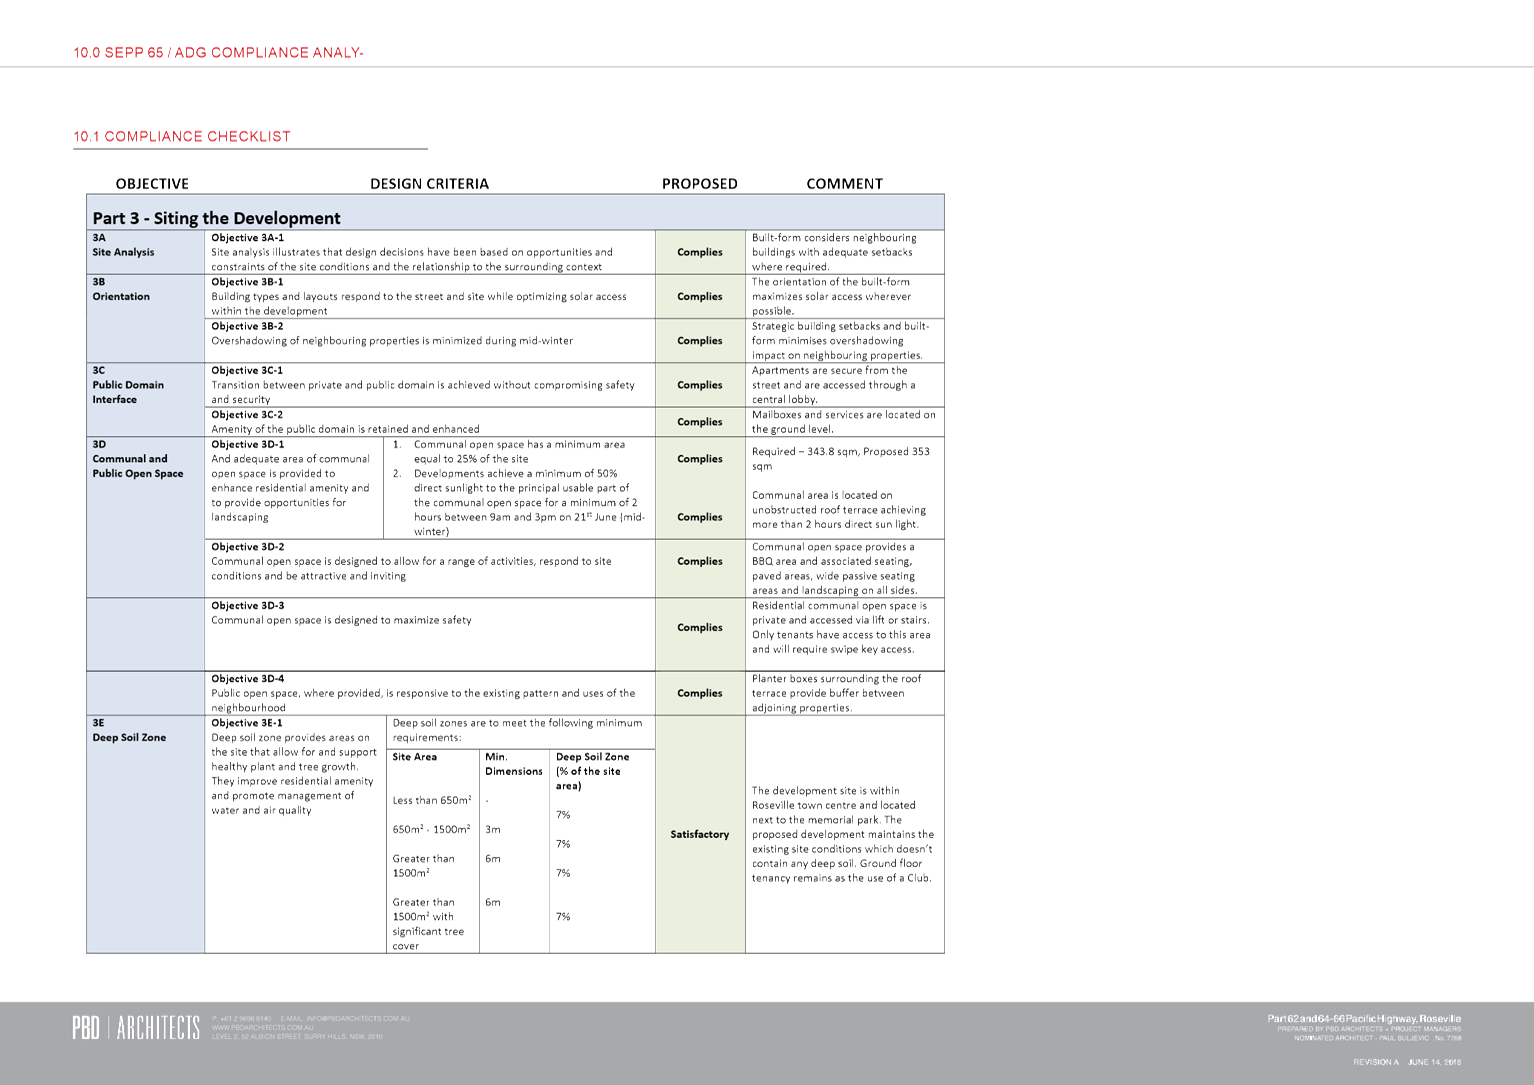Click 'Complies' in the Objective 3D-3 row

pos(700,628)
